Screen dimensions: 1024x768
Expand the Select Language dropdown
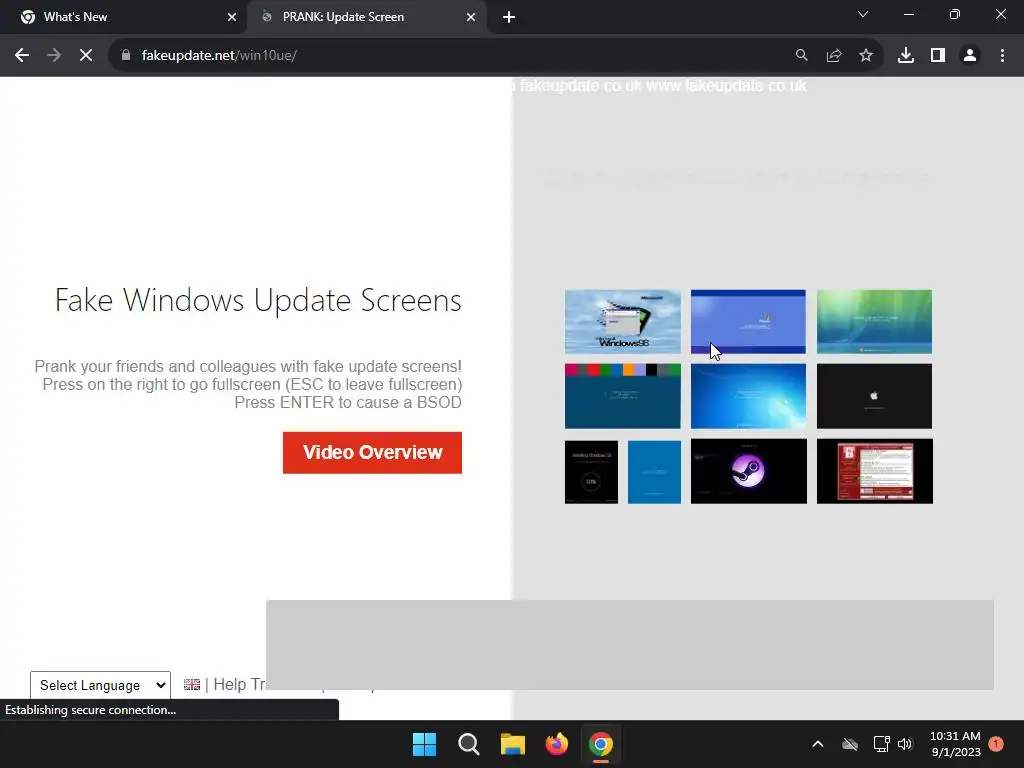coord(101,685)
